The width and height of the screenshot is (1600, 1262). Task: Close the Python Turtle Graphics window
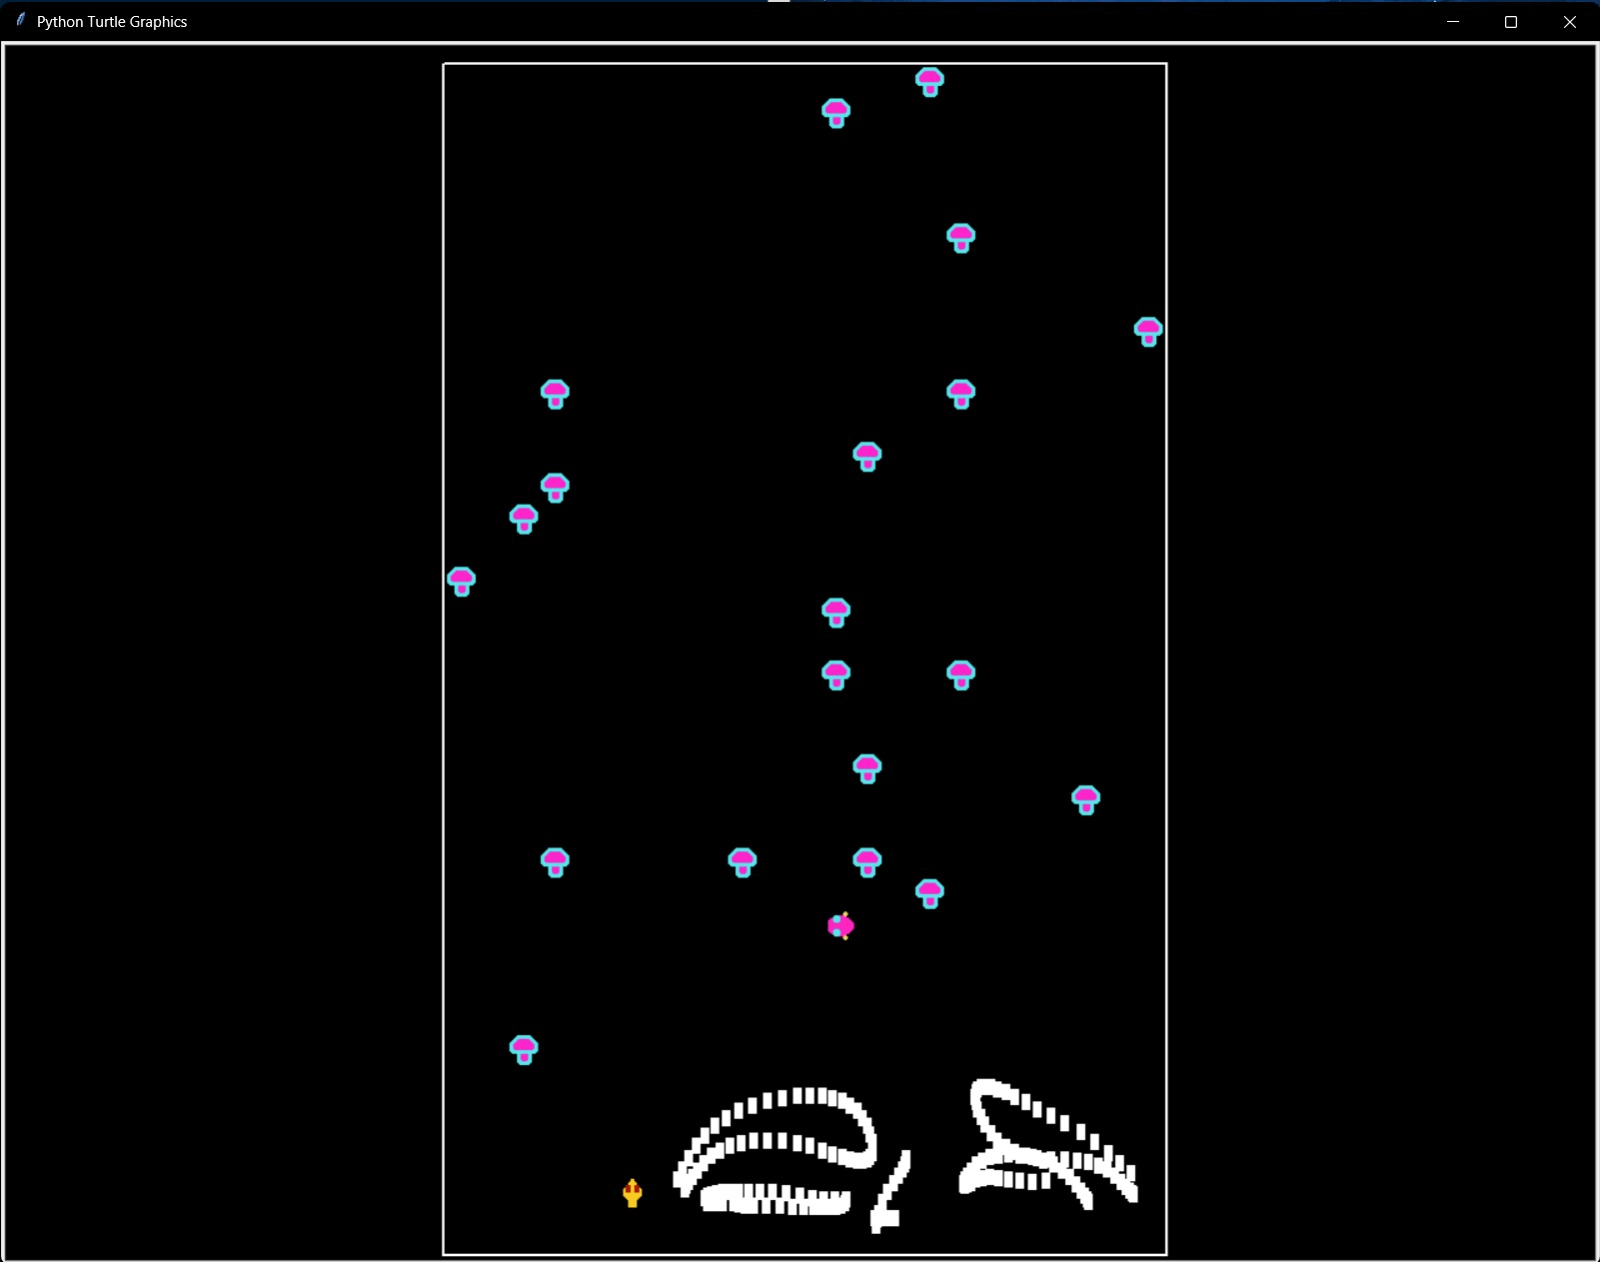(1570, 21)
